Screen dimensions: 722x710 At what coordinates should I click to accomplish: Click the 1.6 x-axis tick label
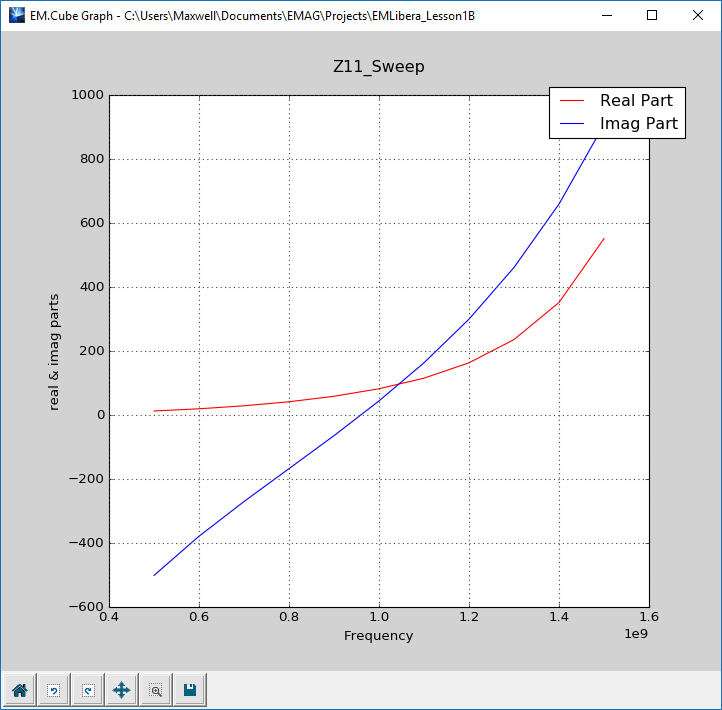point(649,617)
